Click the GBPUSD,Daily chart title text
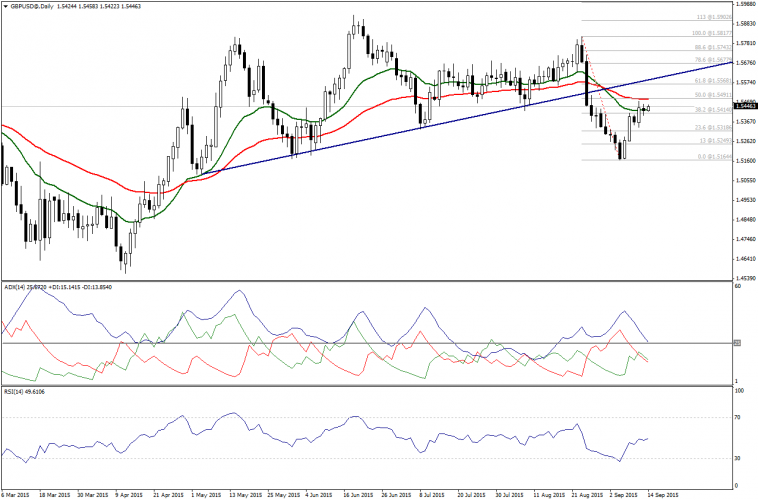 coord(31,6)
